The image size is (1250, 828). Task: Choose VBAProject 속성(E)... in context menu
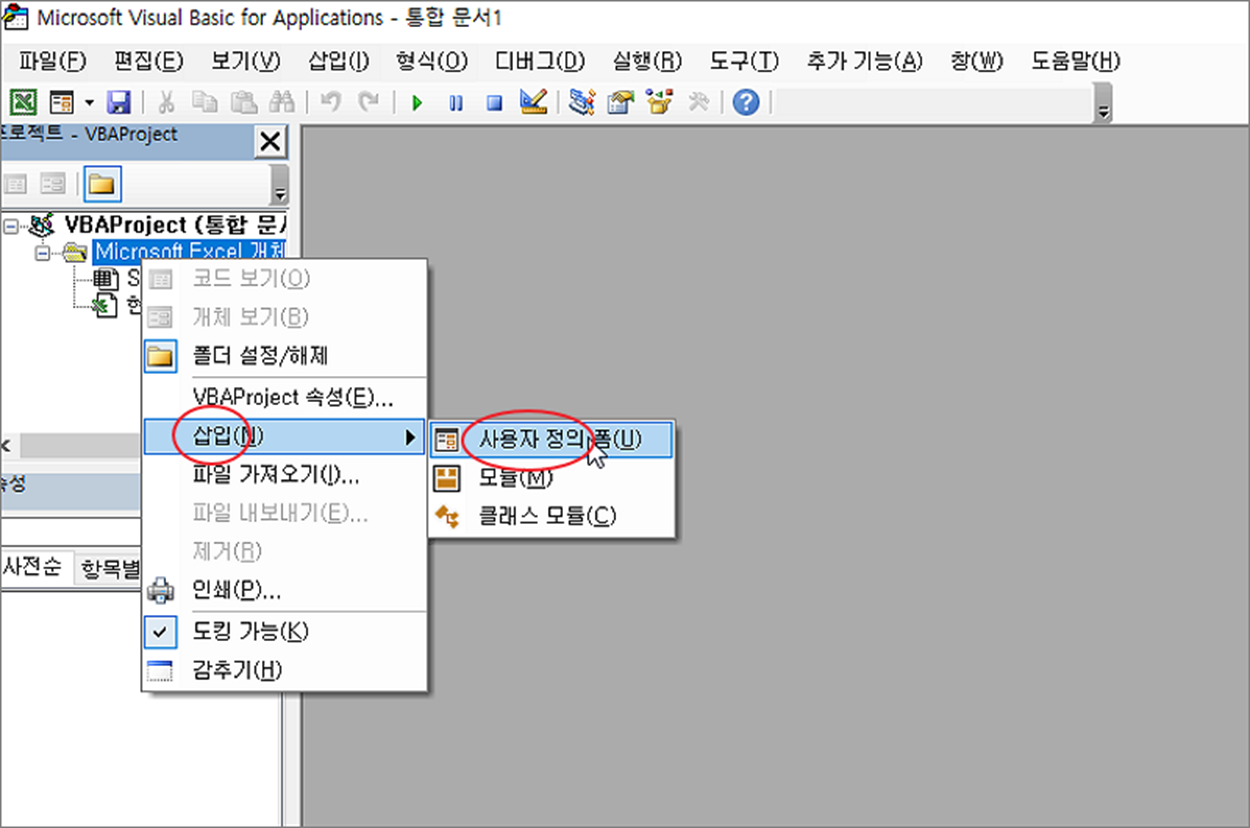(285, 397)
